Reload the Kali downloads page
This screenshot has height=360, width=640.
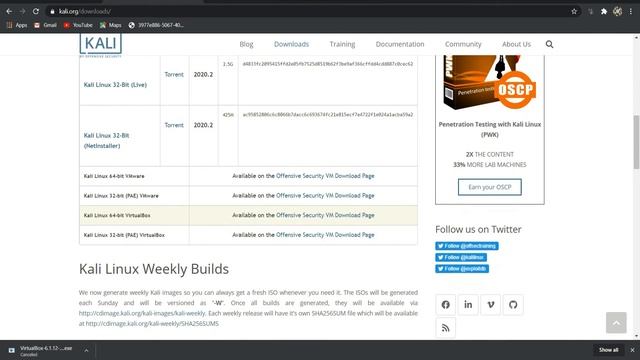point(36,11)
